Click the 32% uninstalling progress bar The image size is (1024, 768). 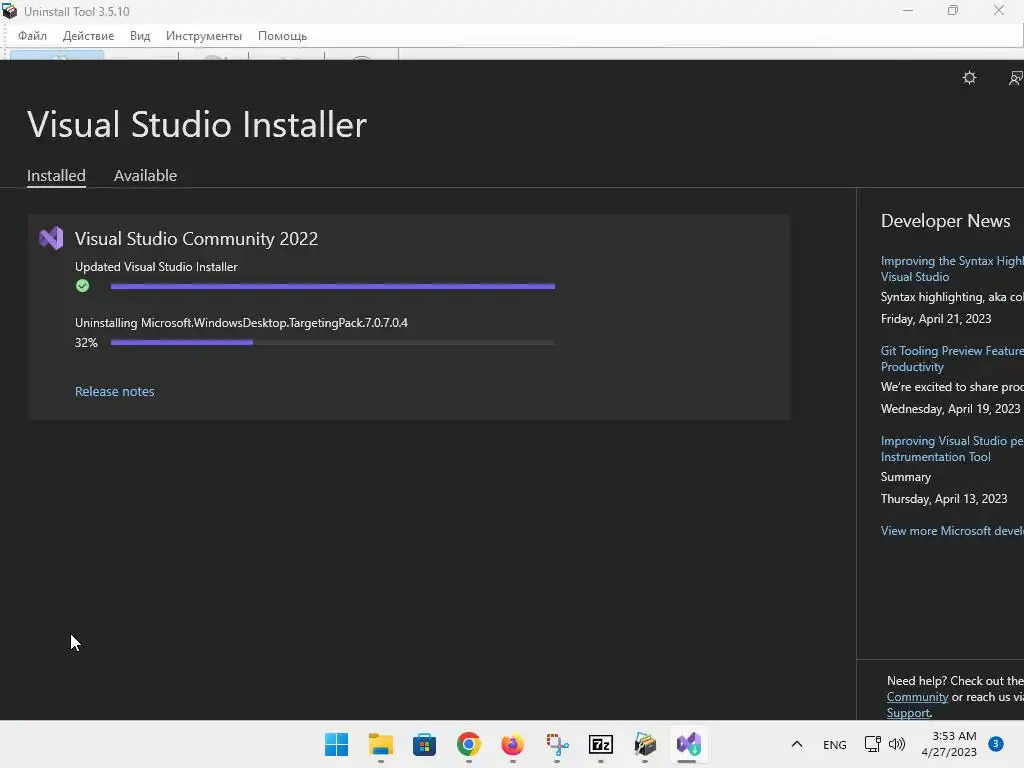click(332, 342)
